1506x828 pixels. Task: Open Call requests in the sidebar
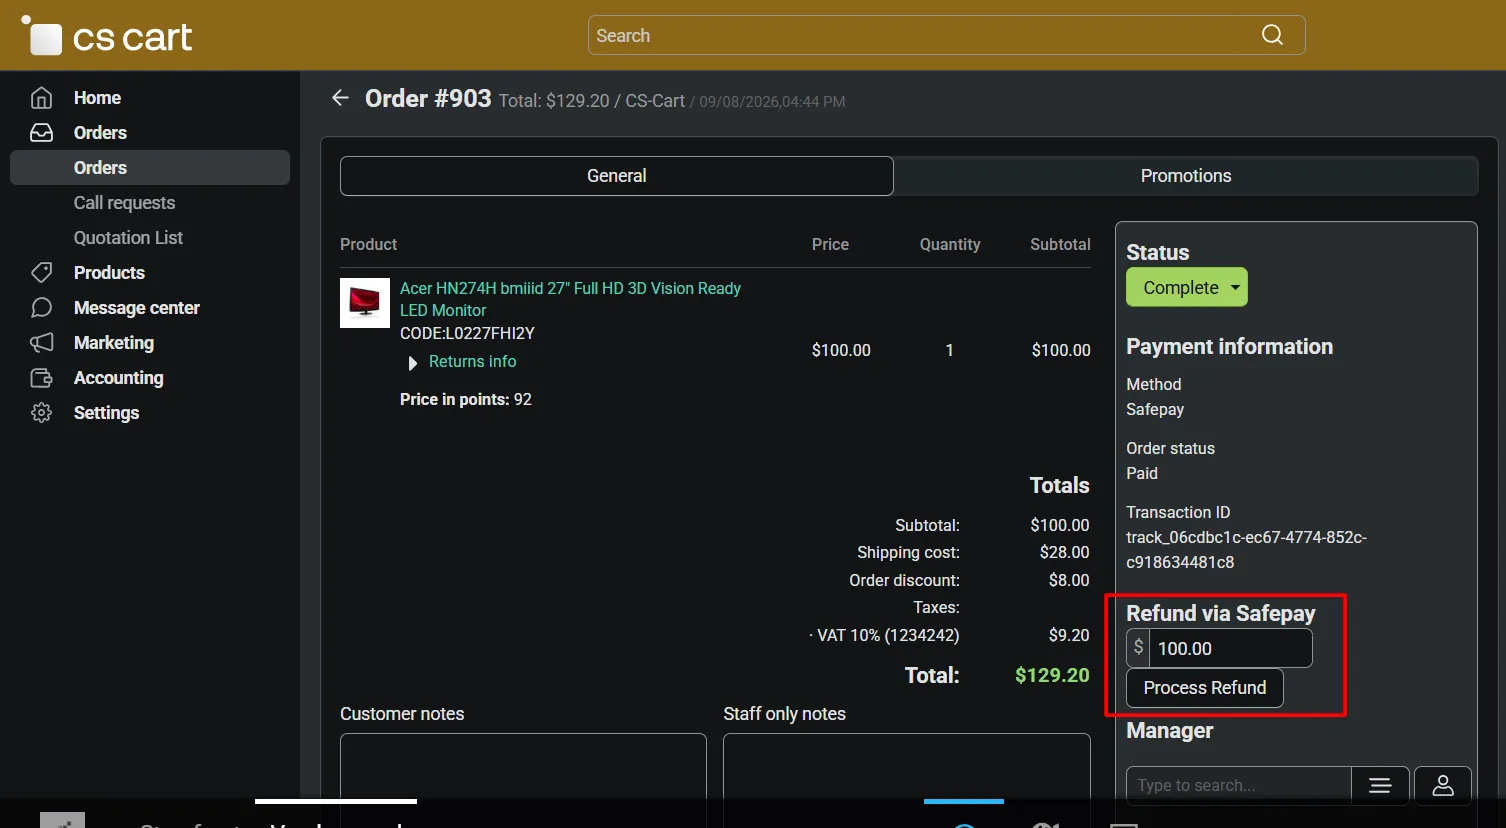(124, 203)
